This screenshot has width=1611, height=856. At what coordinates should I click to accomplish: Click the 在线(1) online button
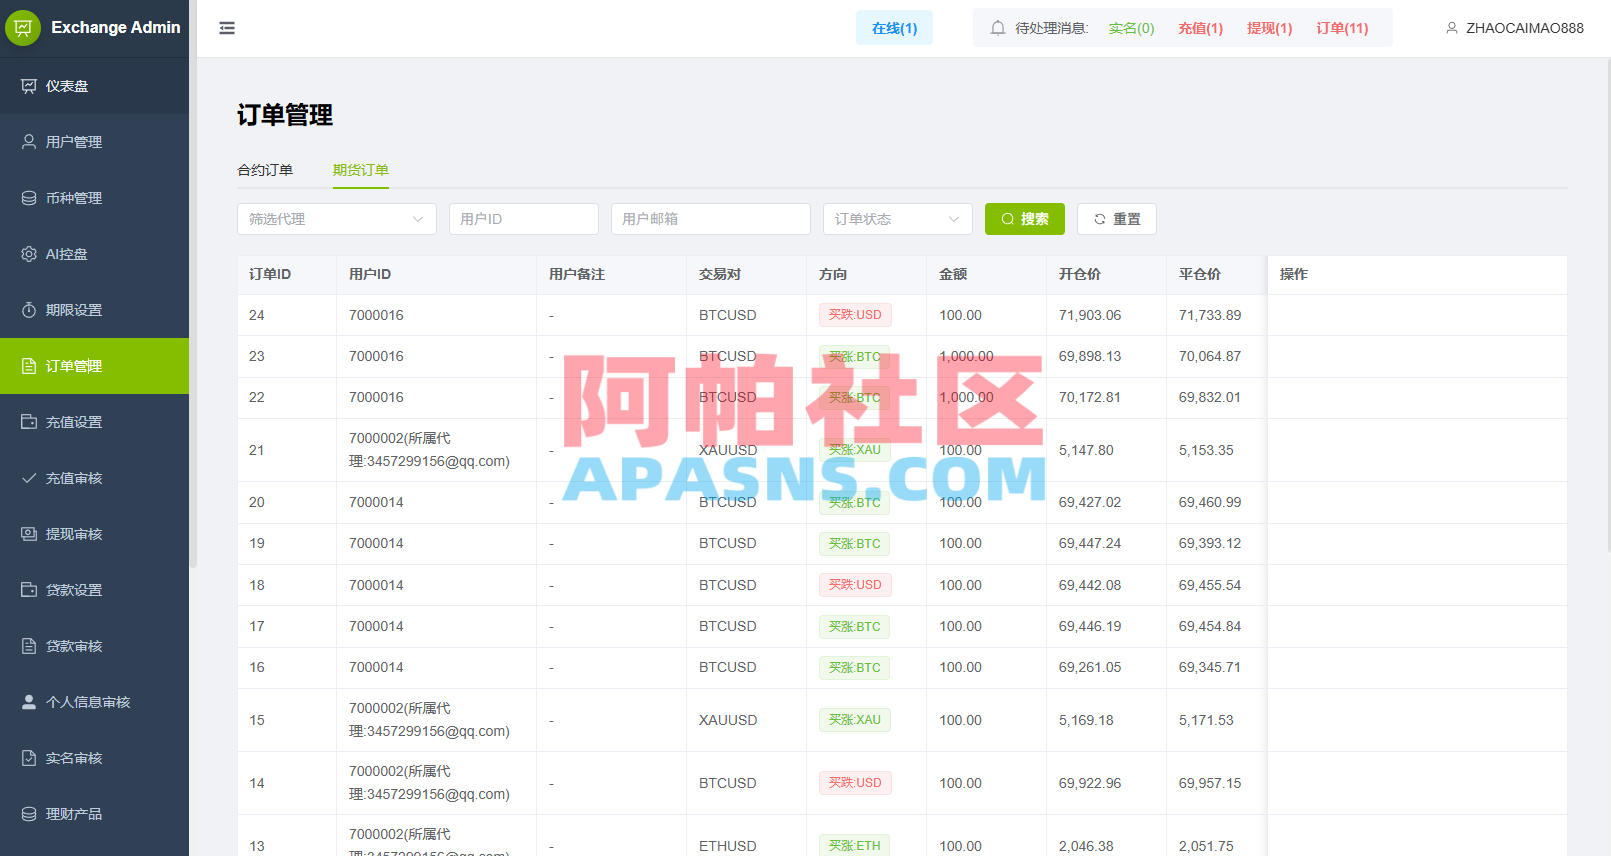(894, 28)
